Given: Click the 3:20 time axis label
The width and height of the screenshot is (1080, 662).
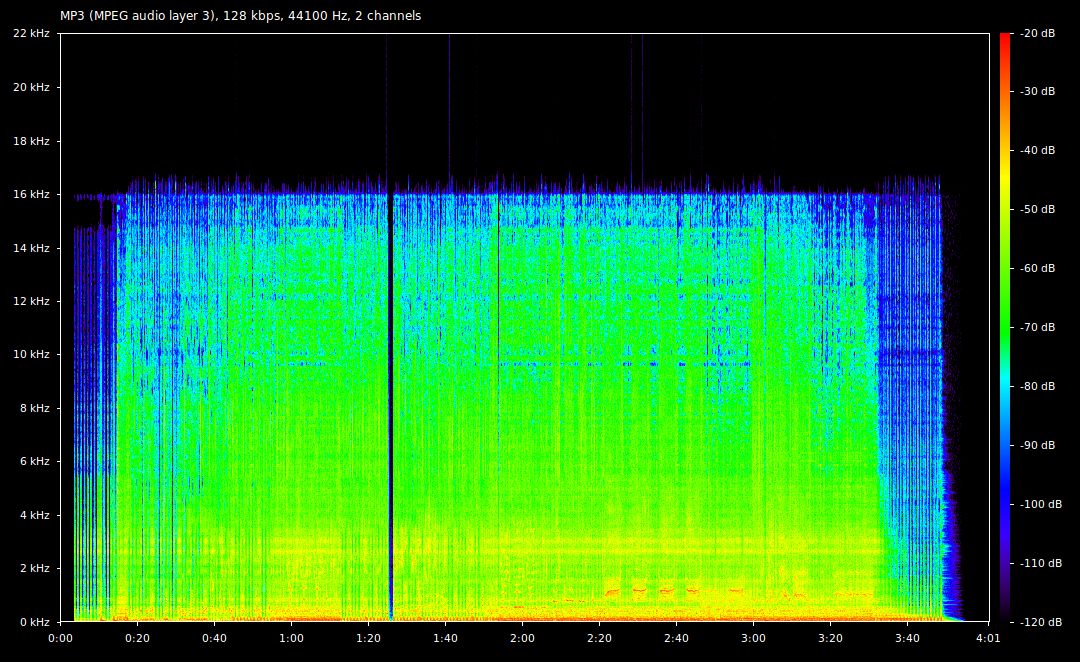Looking at the screenshot, I should click(x=831, y=638).
